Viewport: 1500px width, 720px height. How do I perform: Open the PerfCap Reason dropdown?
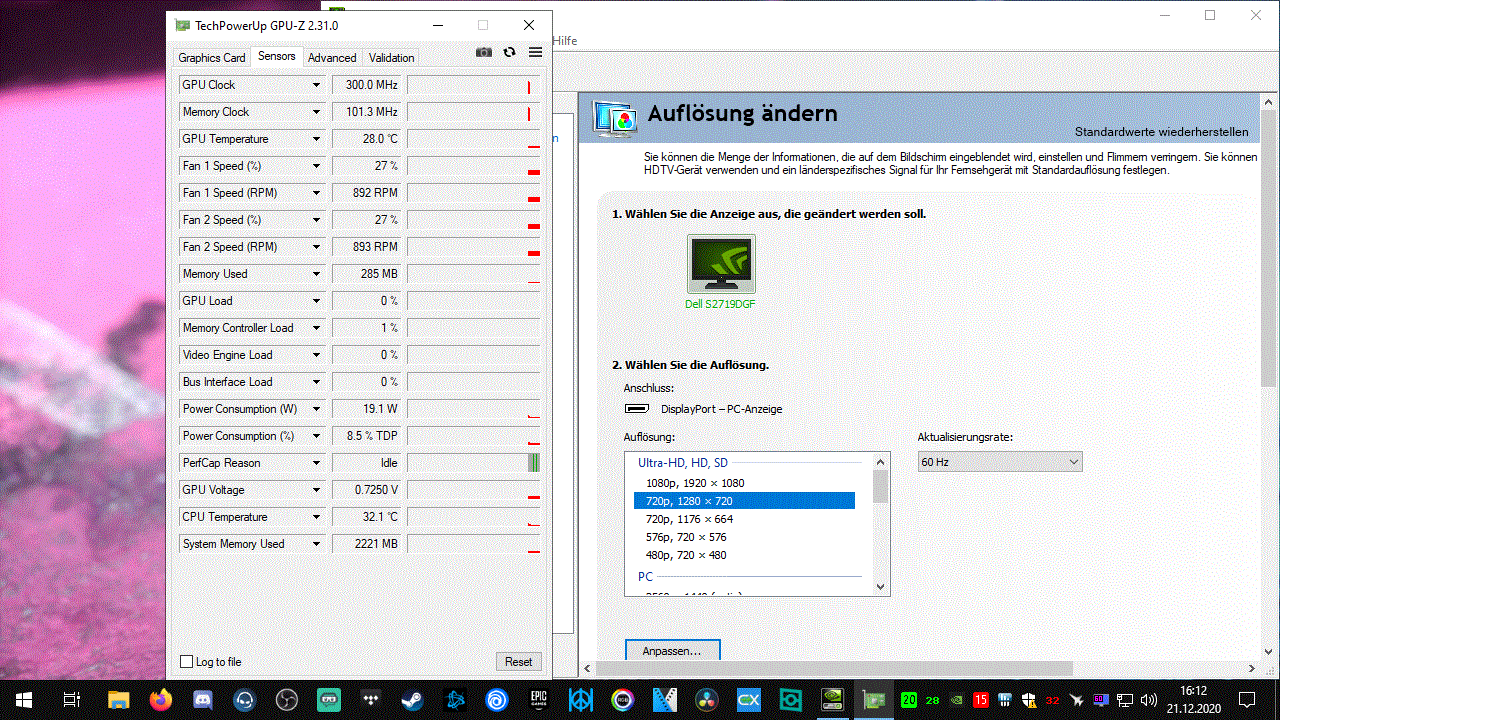click(316, 463)
